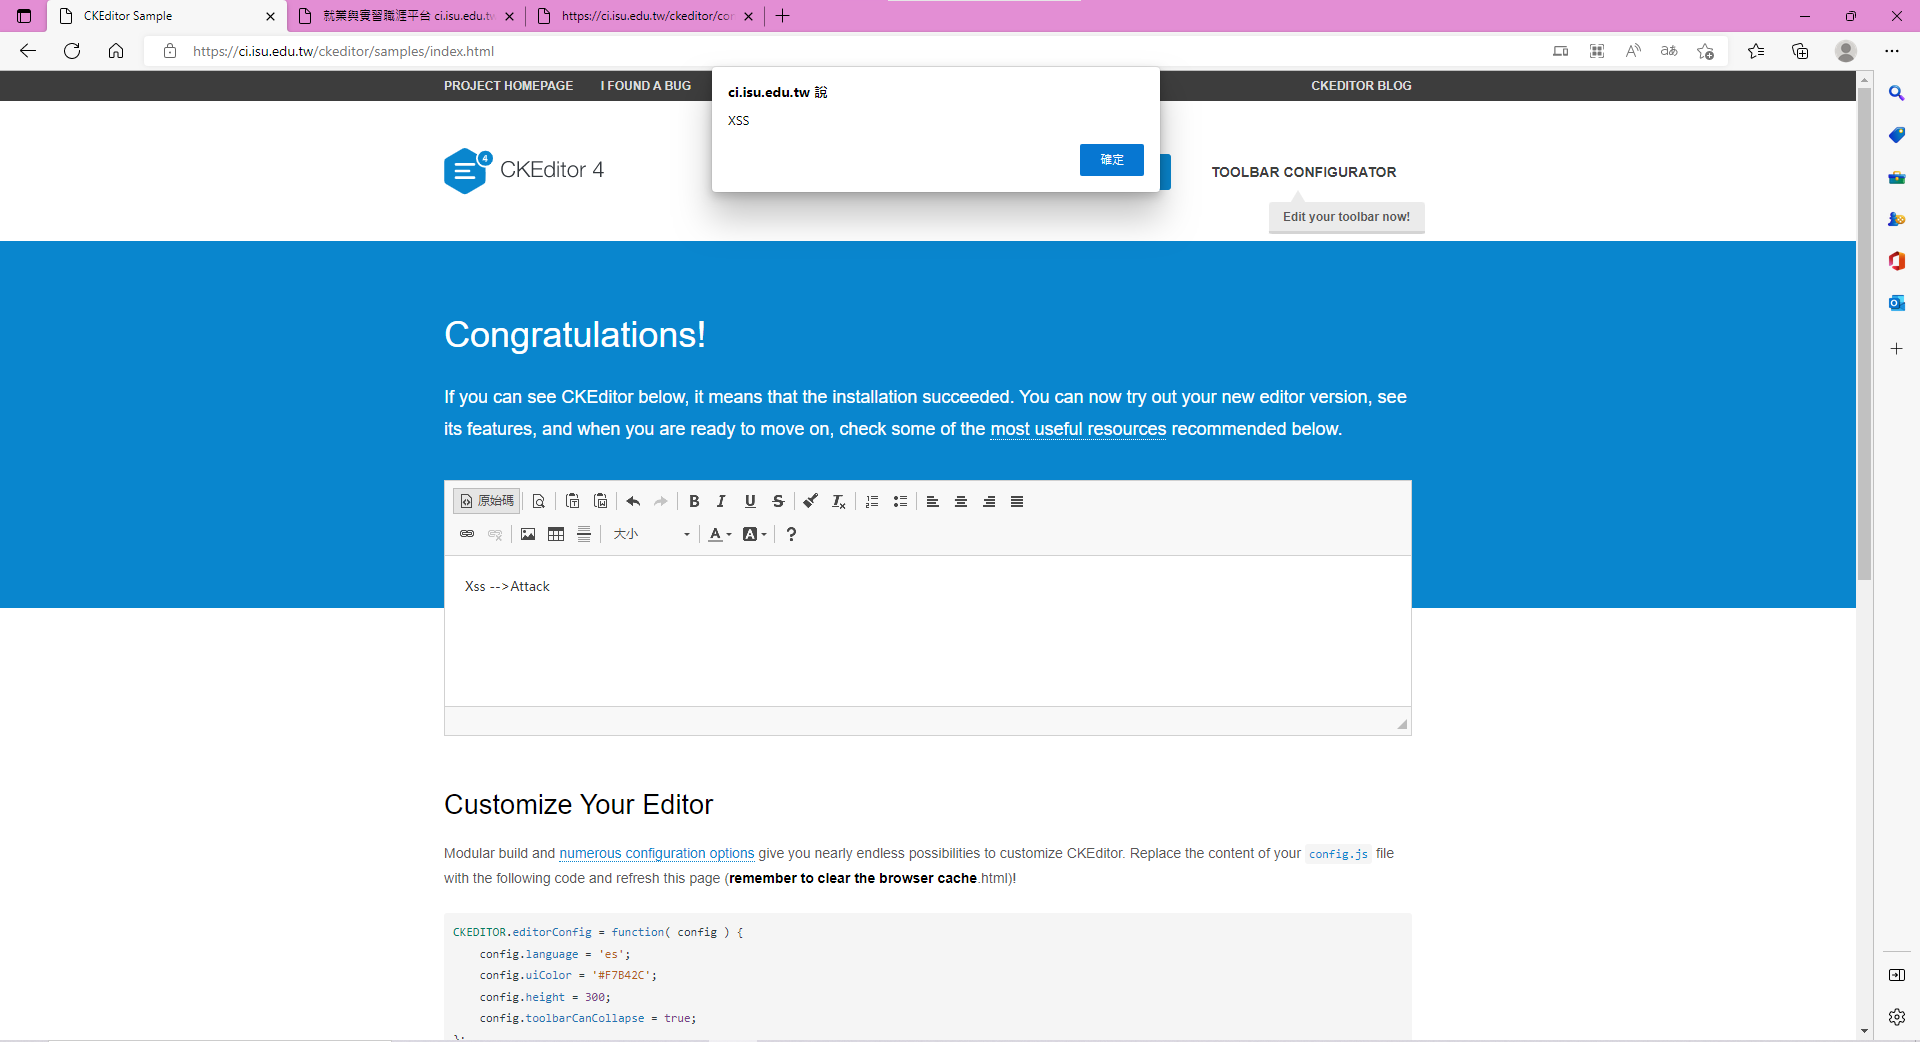Click the 確定 button in alert dialog

click(1112, 160)
